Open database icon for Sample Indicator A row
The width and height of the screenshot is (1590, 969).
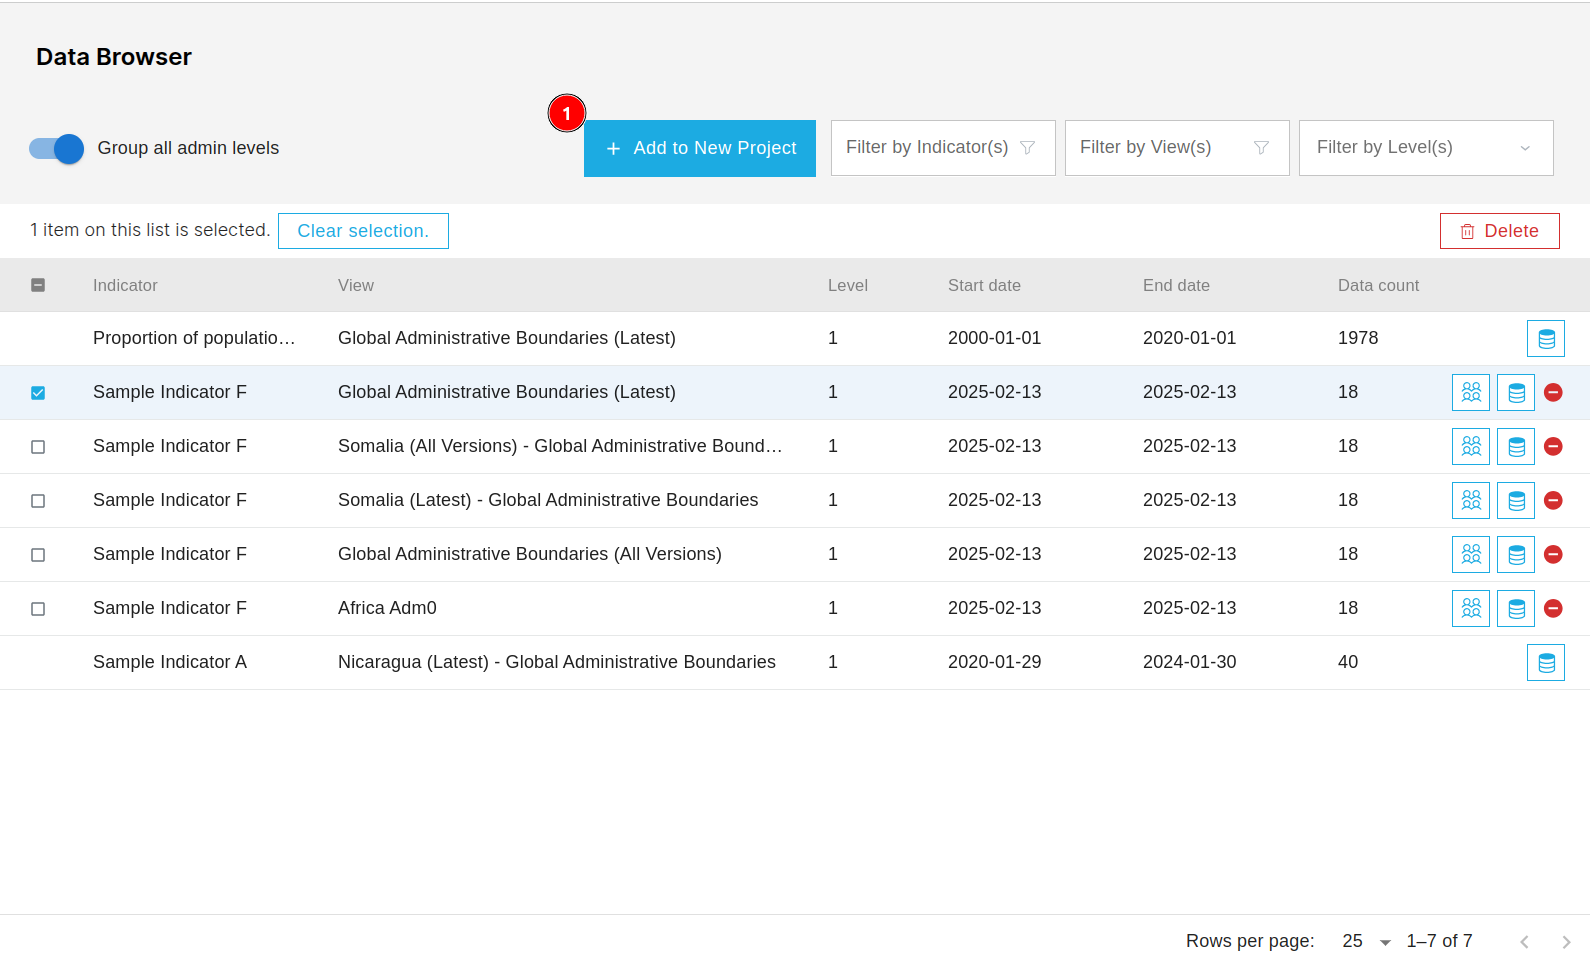1546,662
